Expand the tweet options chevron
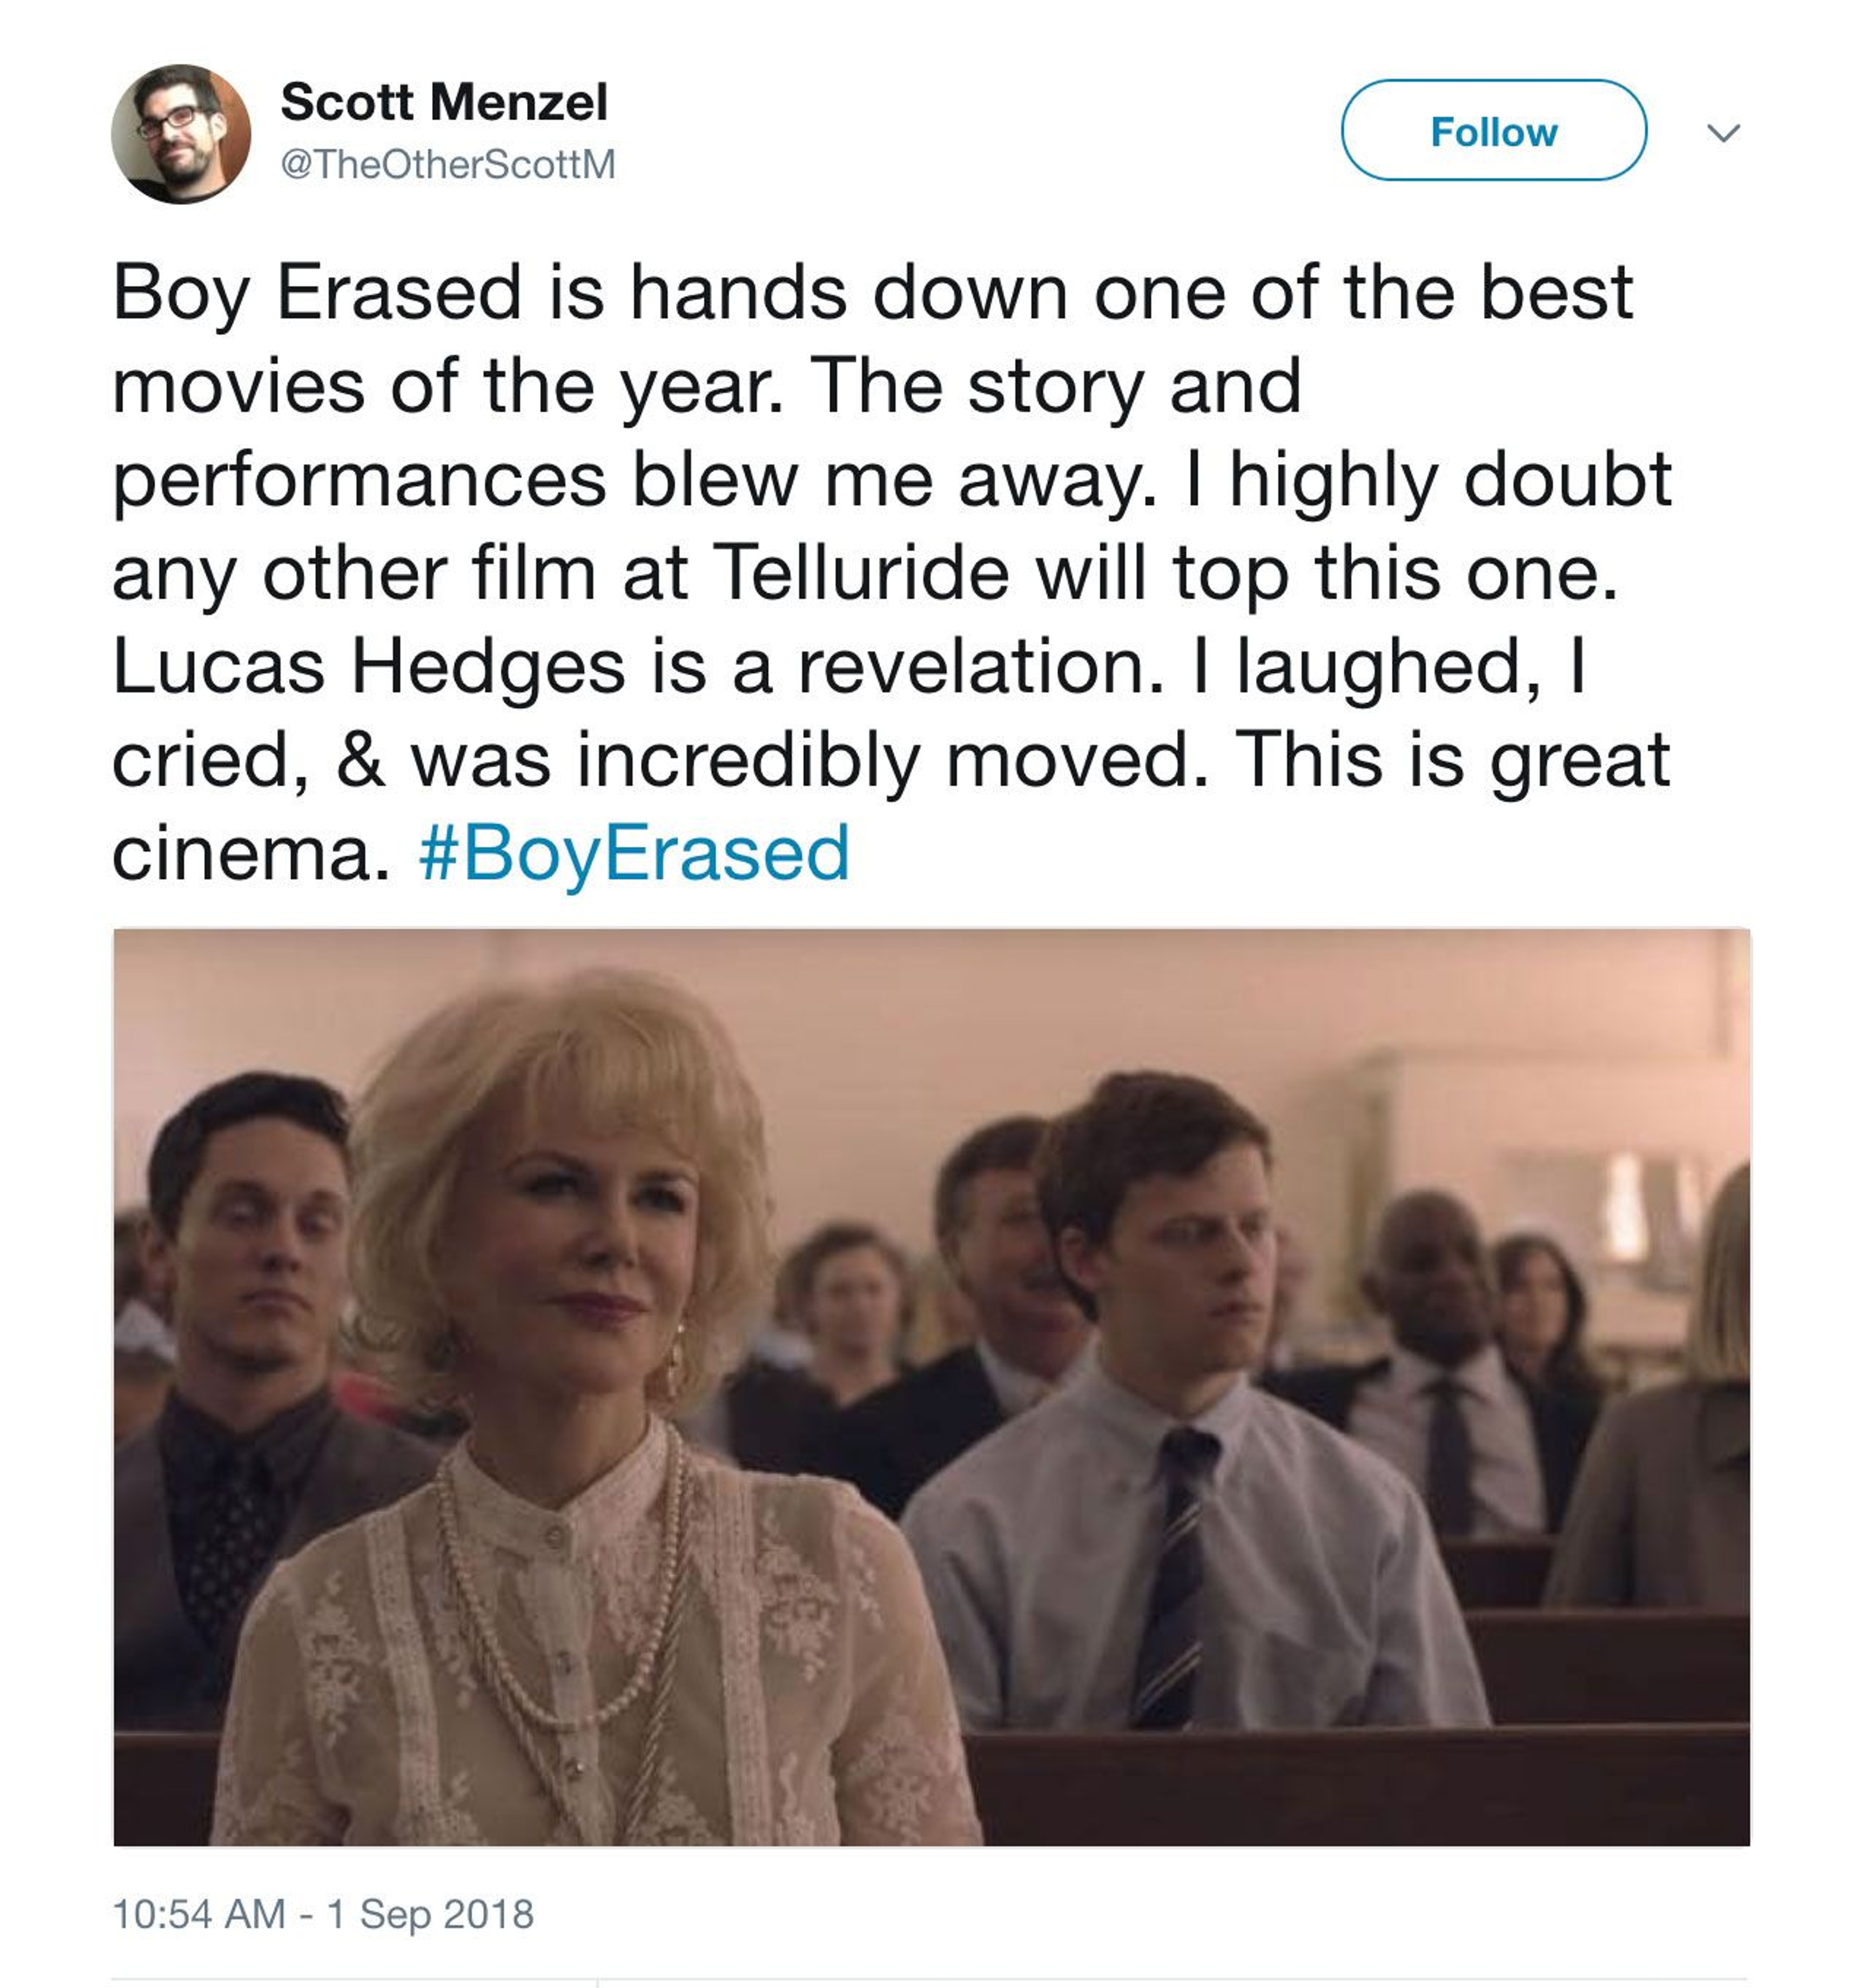 click(1723, 132)
